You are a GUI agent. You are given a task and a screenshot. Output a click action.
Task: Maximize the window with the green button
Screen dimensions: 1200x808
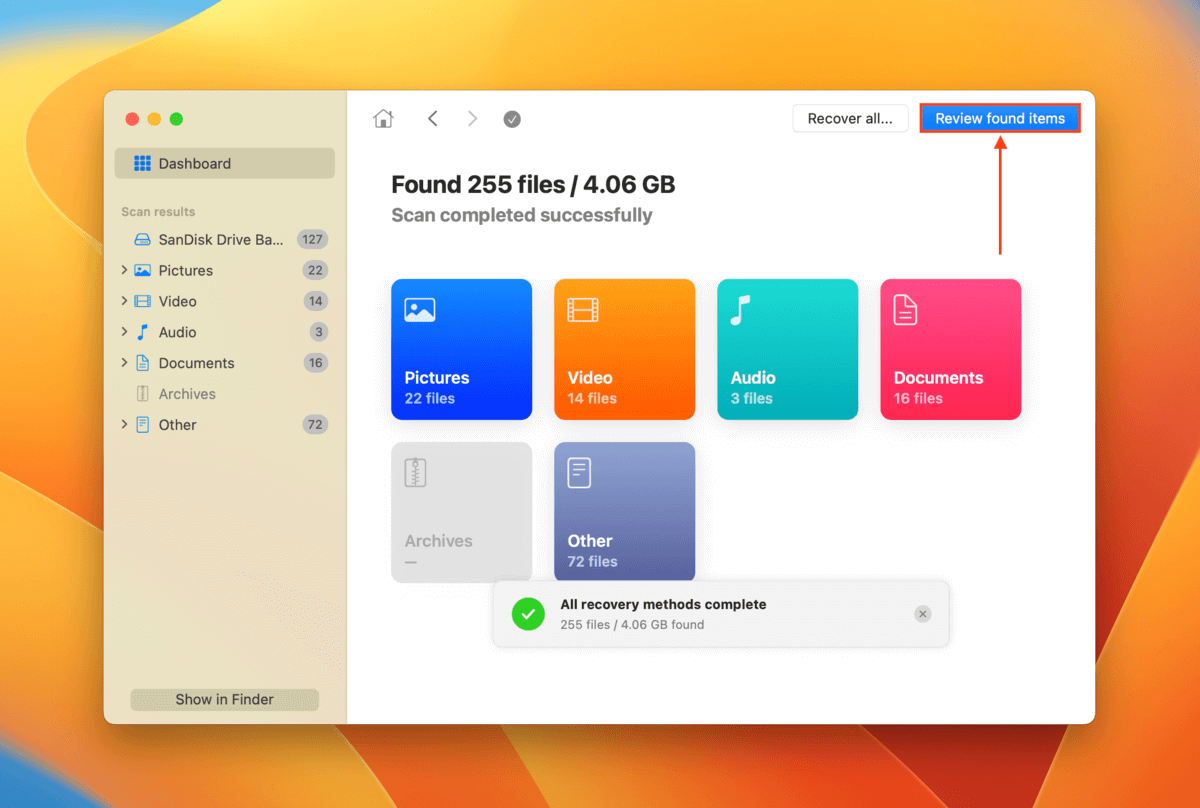click(176, 119)
